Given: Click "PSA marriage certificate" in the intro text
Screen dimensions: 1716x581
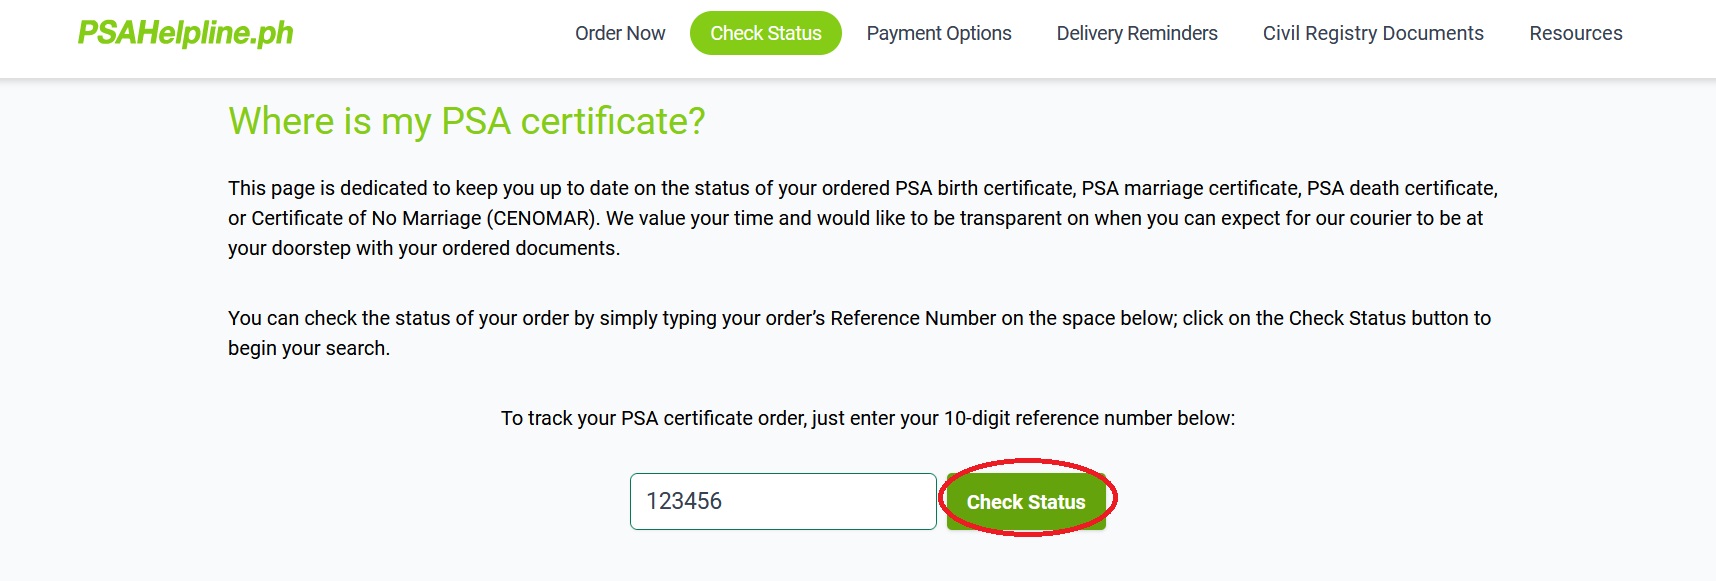Looking at the screenshot, I should [1190, 188].
